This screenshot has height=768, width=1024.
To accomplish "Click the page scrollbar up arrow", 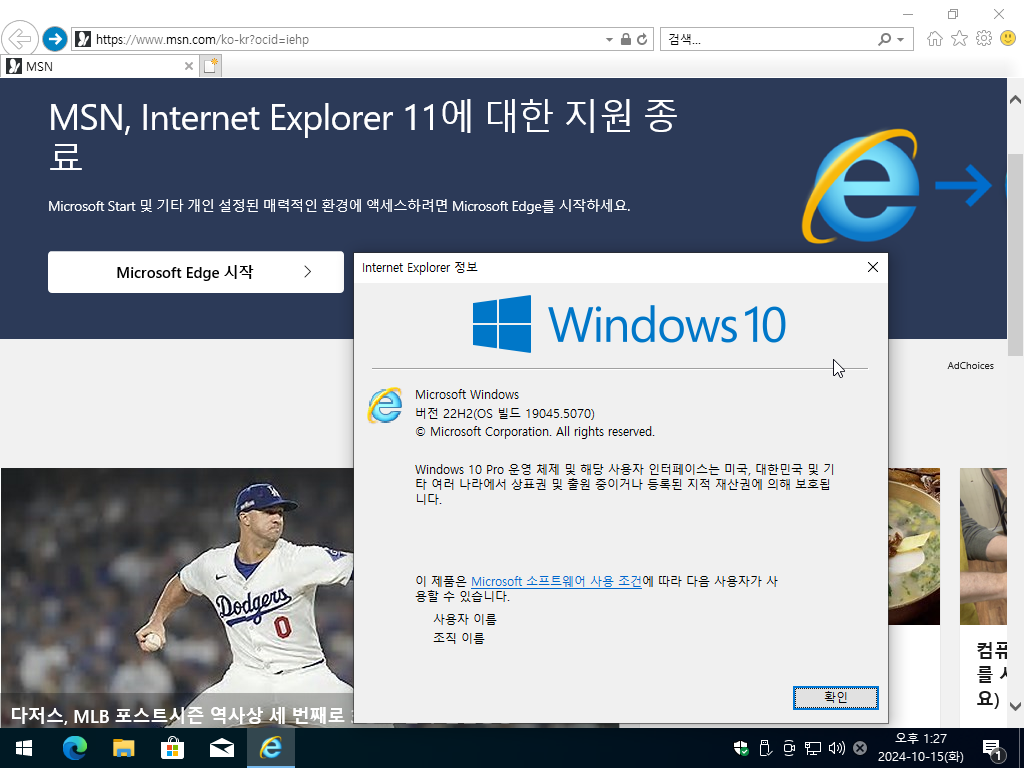I will pyautogui.click(x=1015, y=100).
